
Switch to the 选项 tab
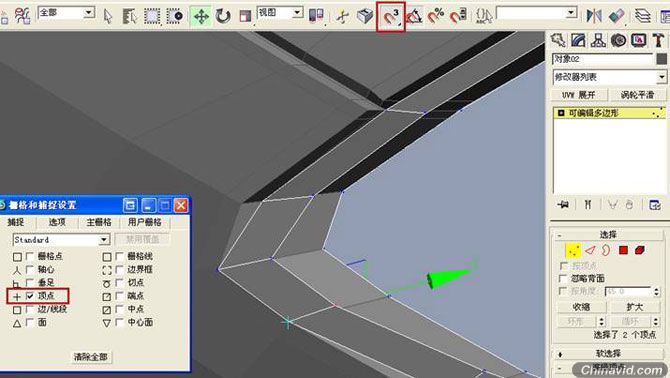click(57, 222)
